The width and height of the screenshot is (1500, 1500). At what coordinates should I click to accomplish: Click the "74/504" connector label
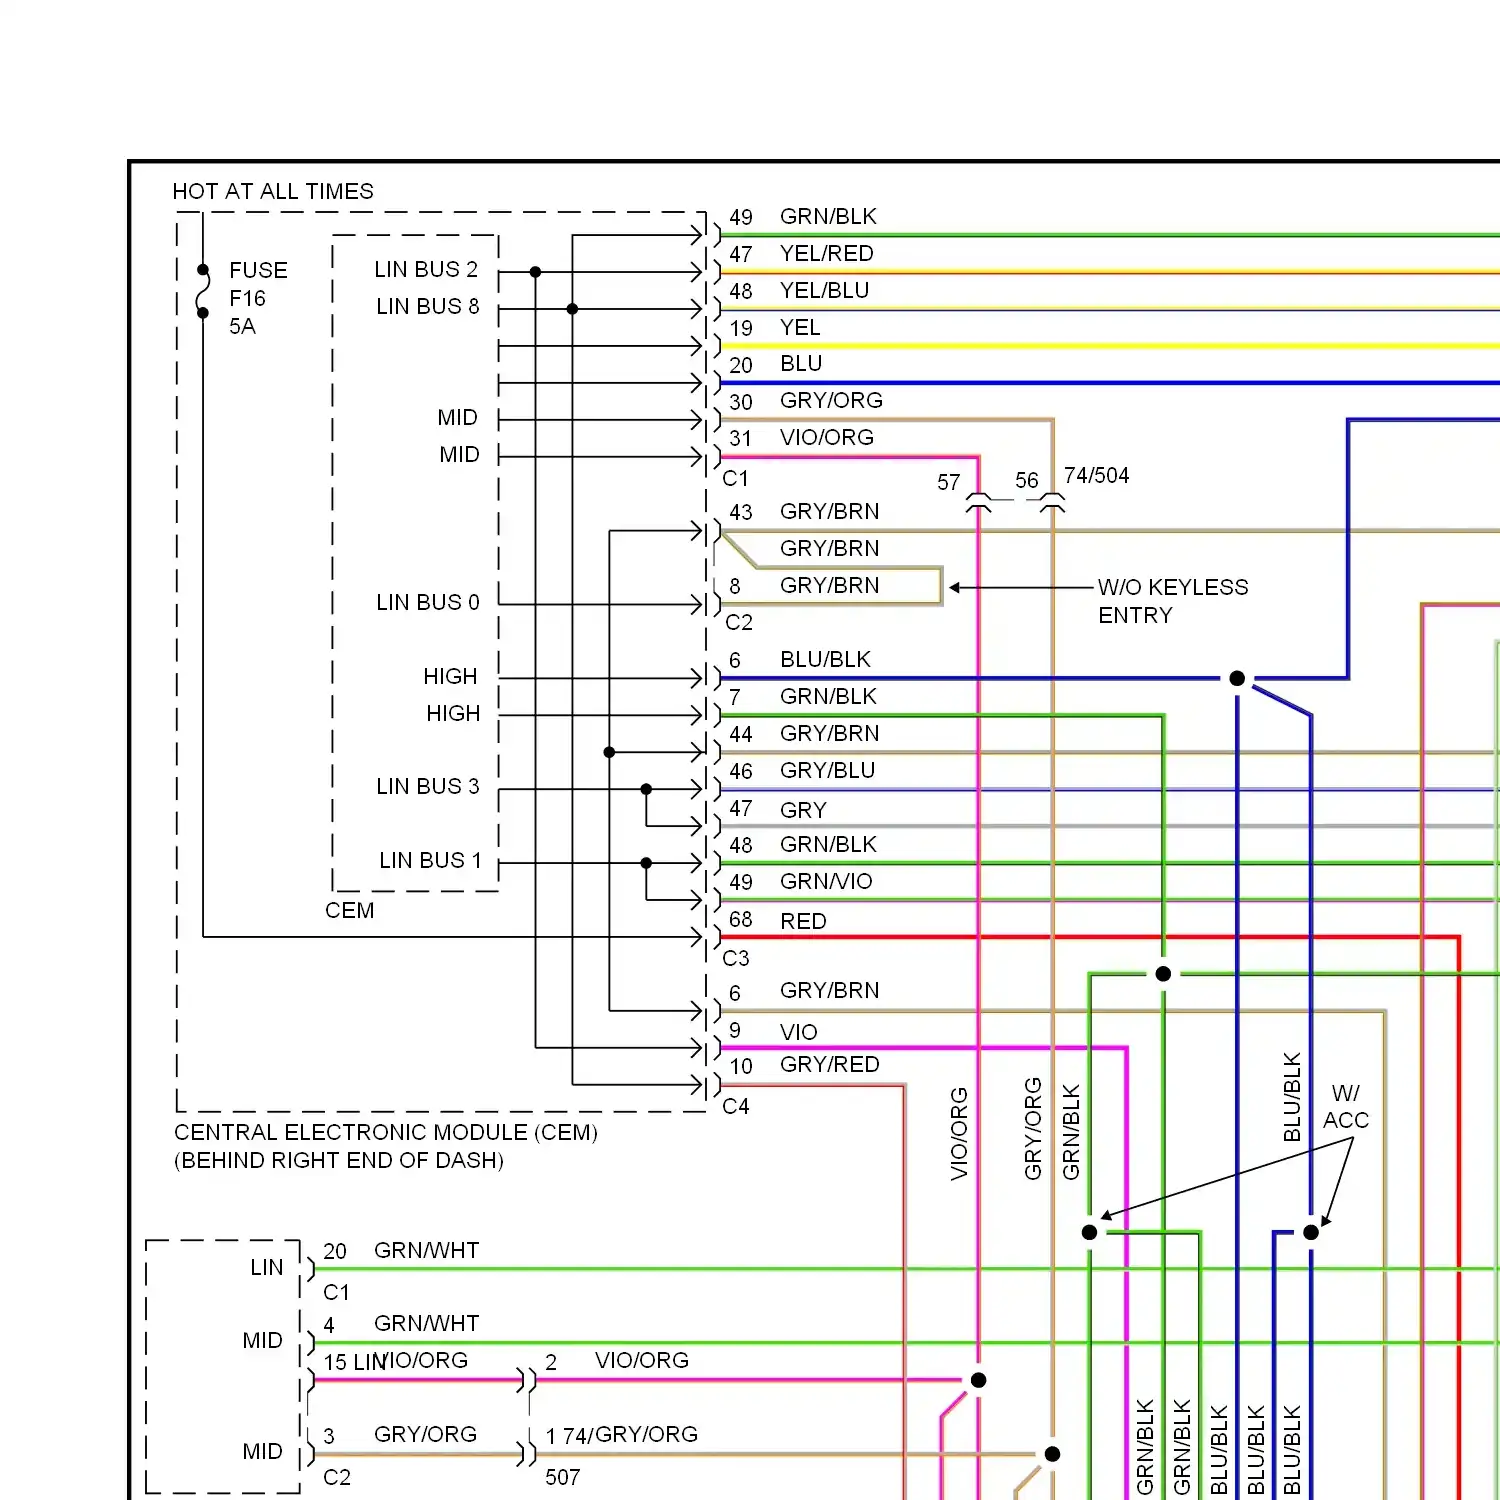tap(1096, 475)
